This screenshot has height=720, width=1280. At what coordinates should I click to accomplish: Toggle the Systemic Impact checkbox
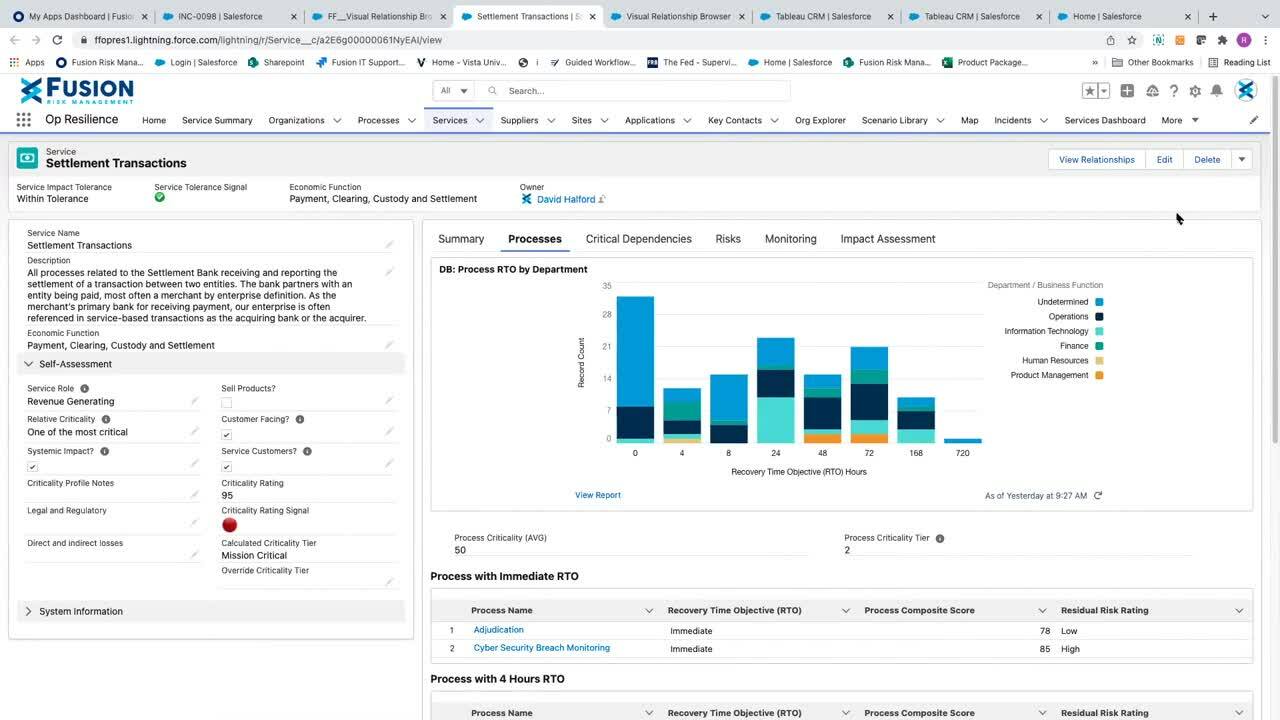click(x=32, y=467)
